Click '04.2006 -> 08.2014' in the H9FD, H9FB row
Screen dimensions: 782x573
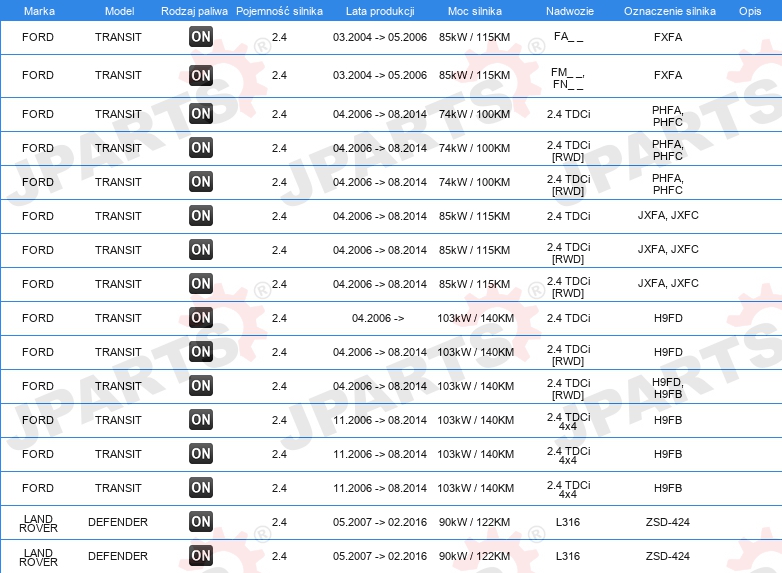(380, 386)
